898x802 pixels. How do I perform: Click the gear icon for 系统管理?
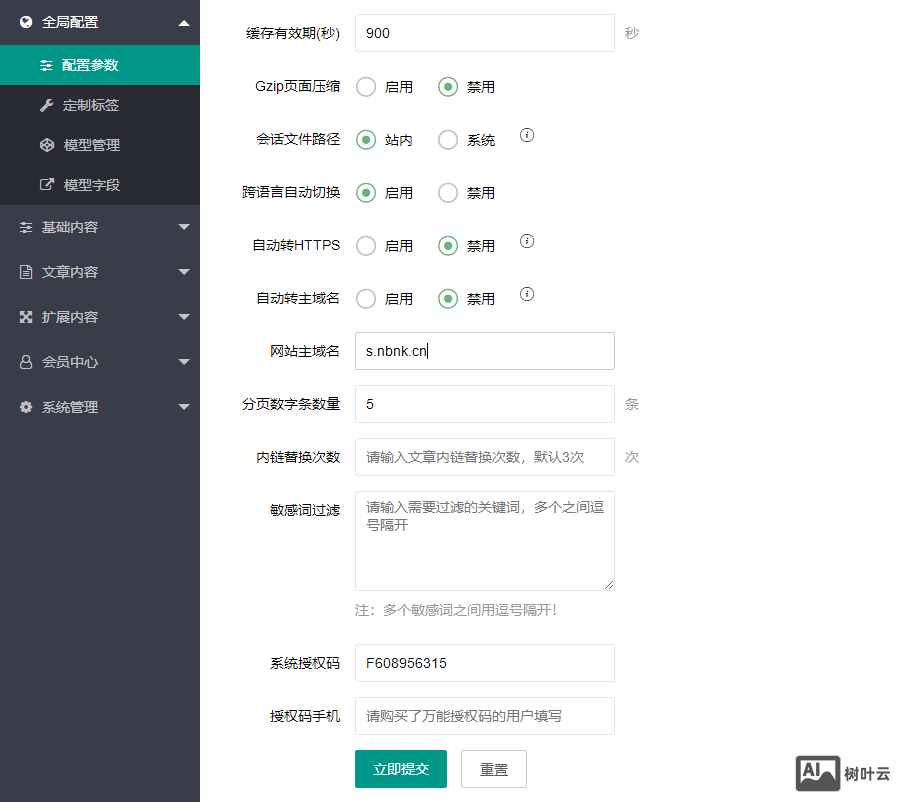pos(26,407)
